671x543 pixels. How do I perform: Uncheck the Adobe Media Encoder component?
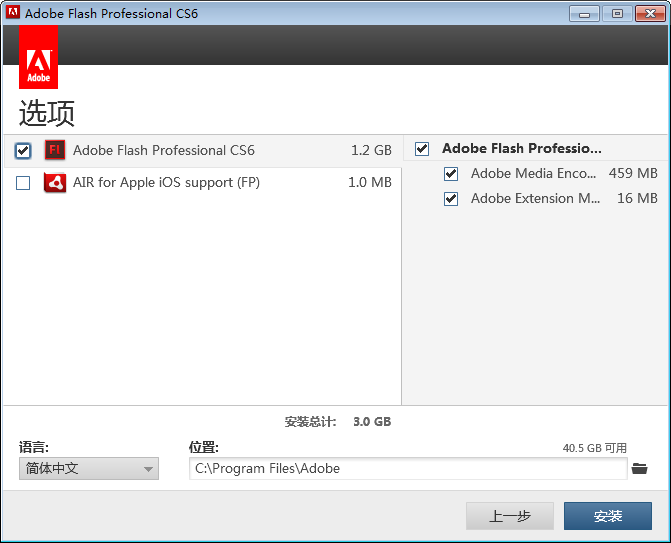coord(451,174)
